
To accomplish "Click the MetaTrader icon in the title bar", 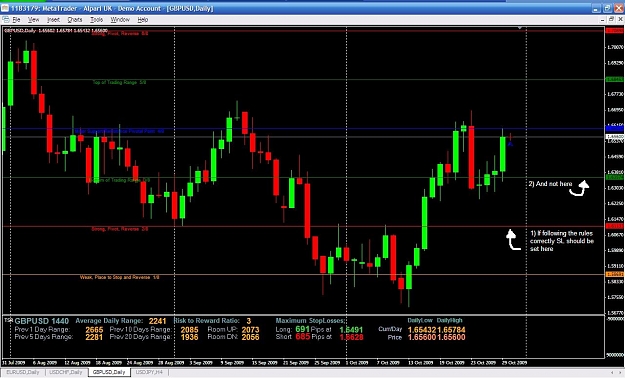I will click(5, 8).
